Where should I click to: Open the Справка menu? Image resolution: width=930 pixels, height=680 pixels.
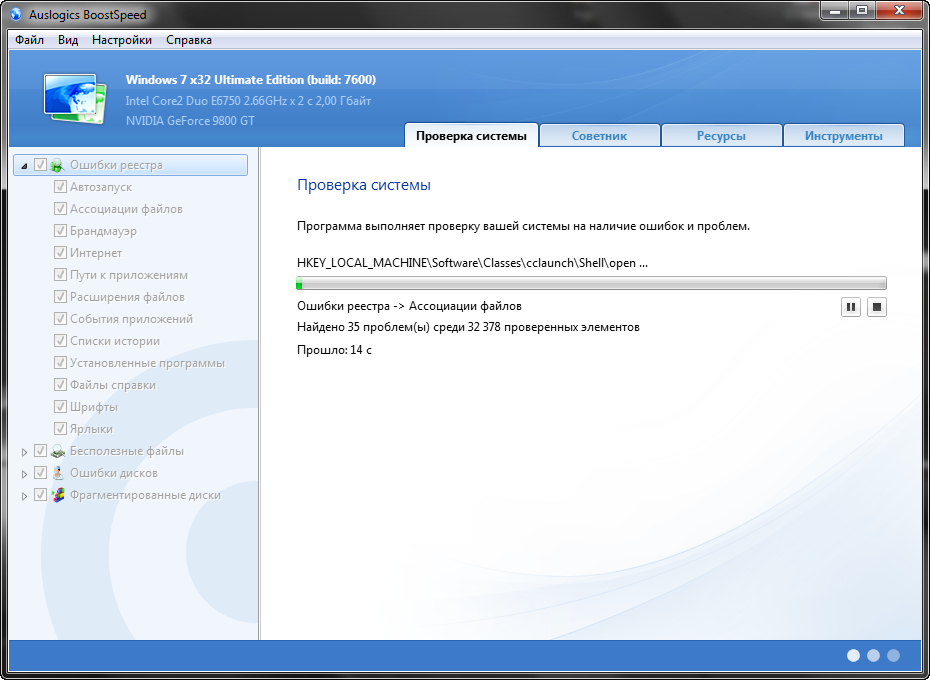coord(189,40)
